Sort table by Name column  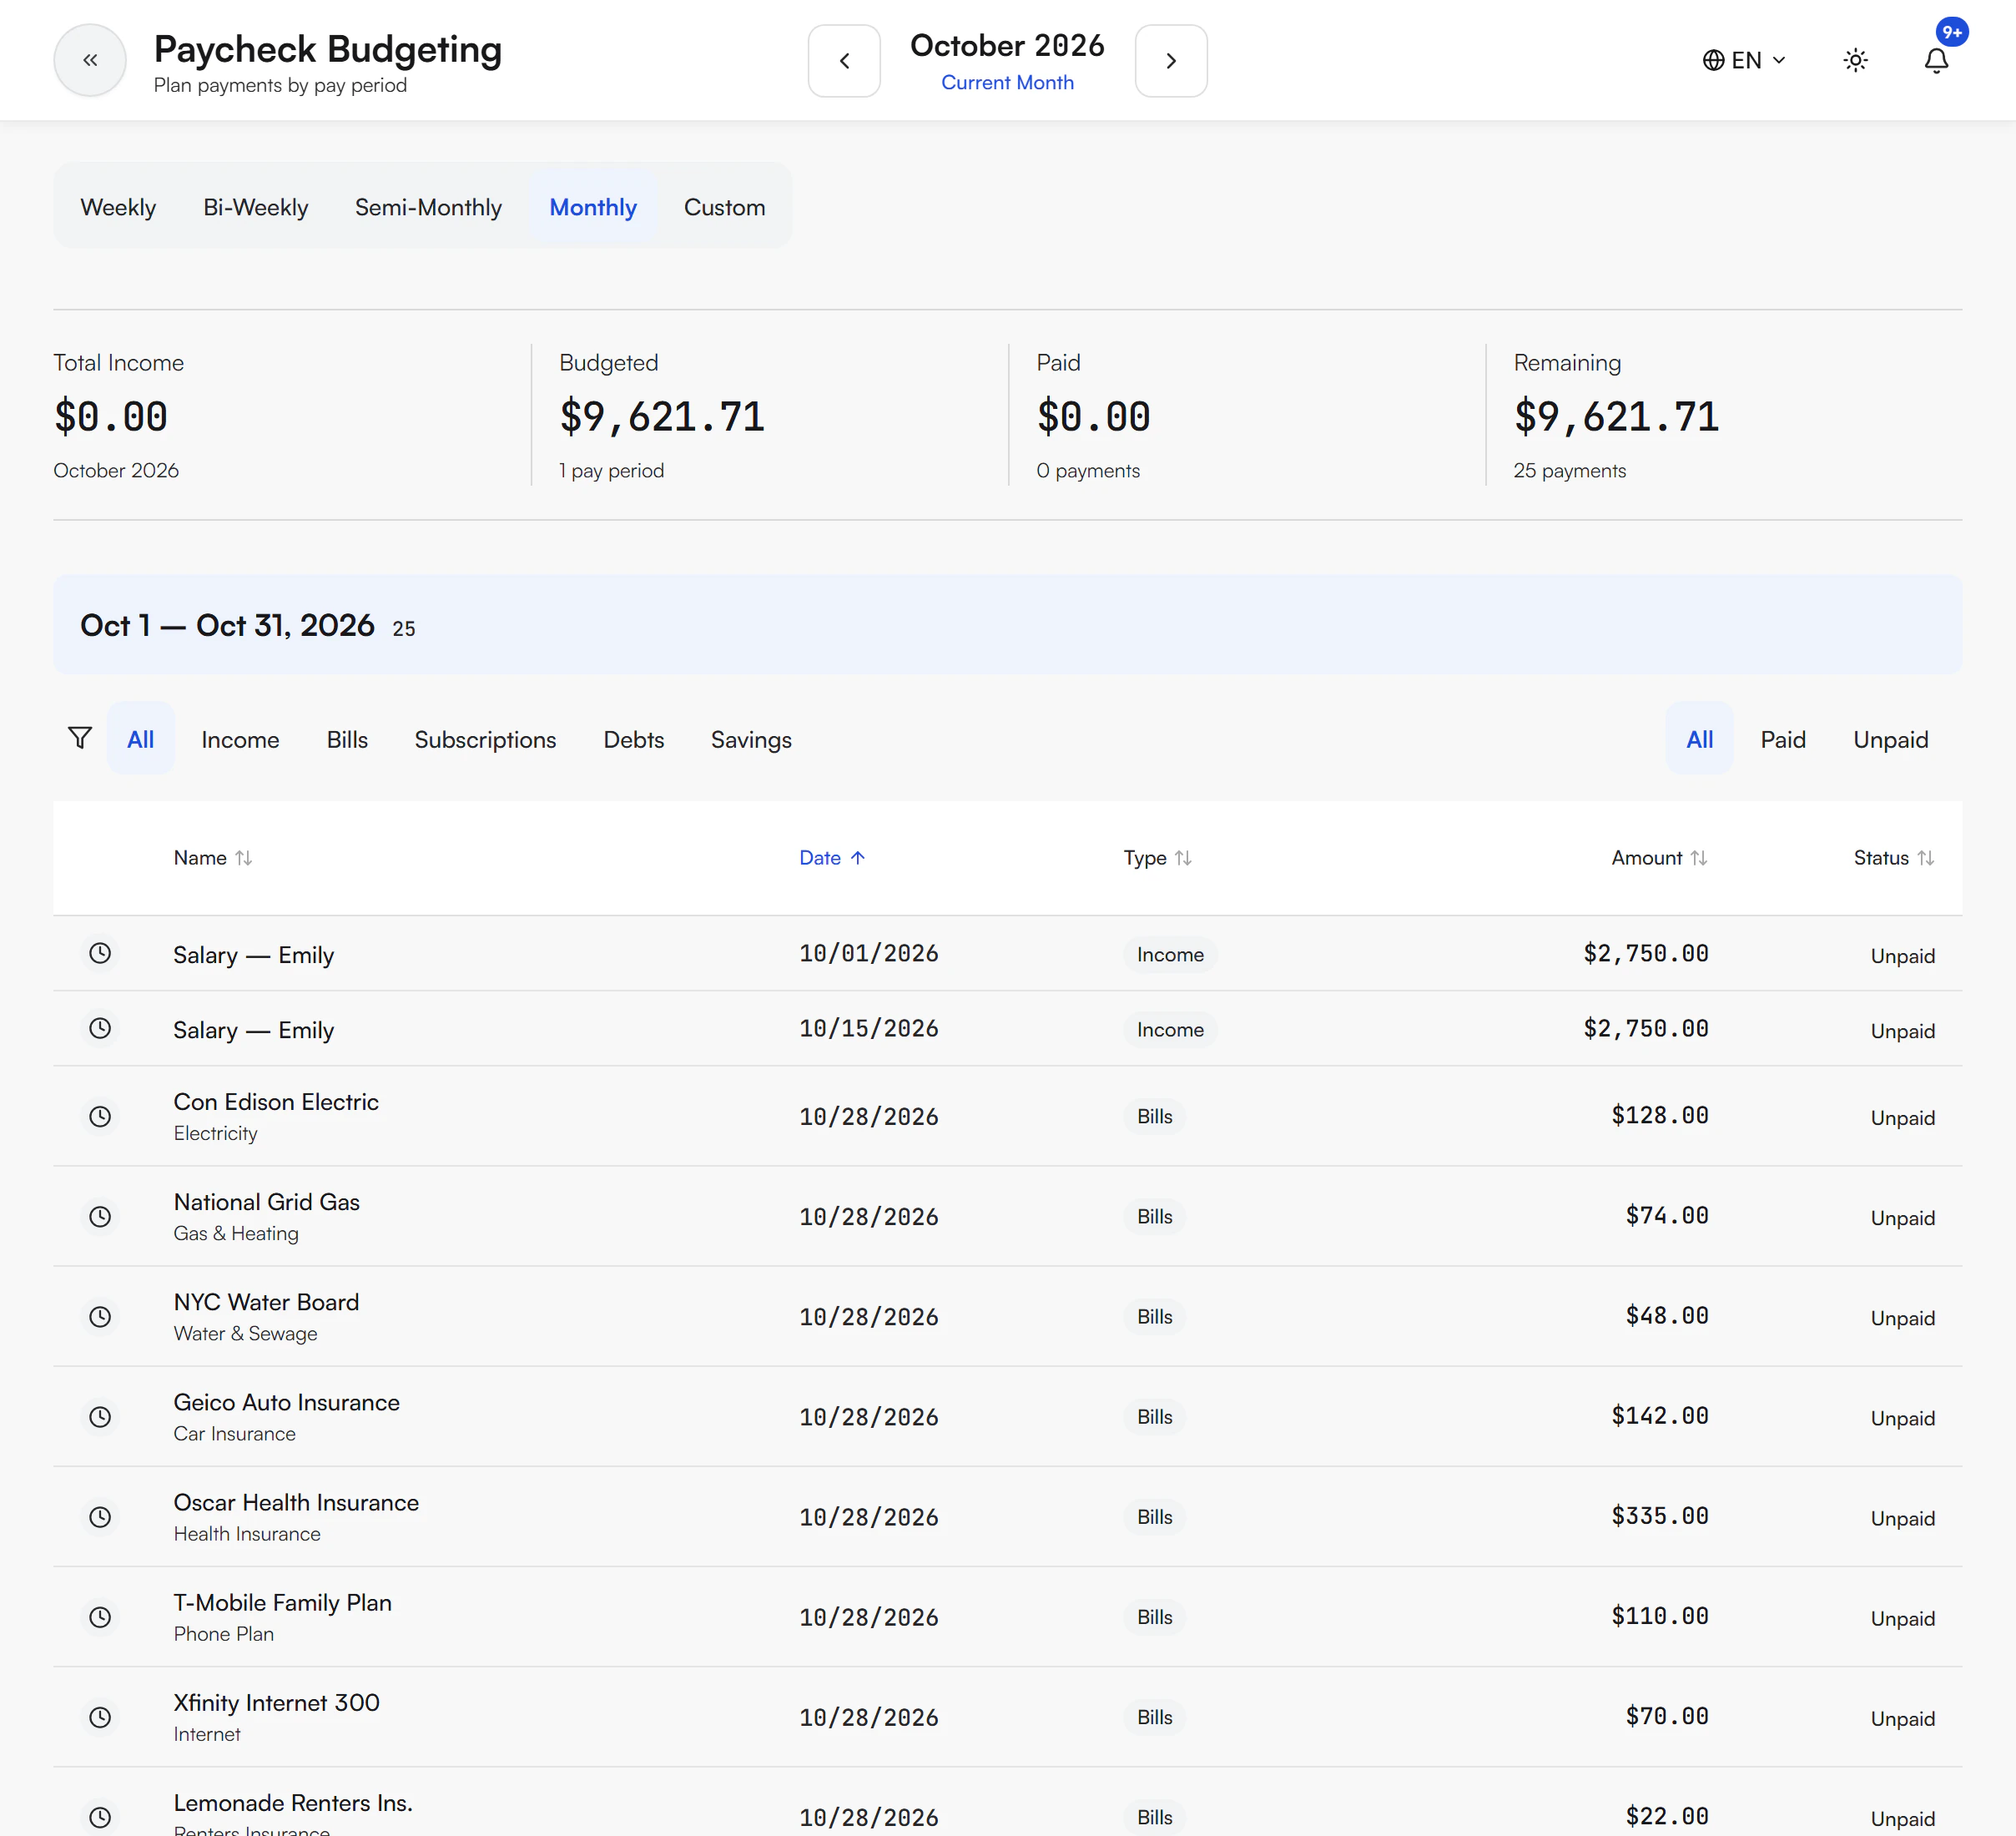coord(212,858)
